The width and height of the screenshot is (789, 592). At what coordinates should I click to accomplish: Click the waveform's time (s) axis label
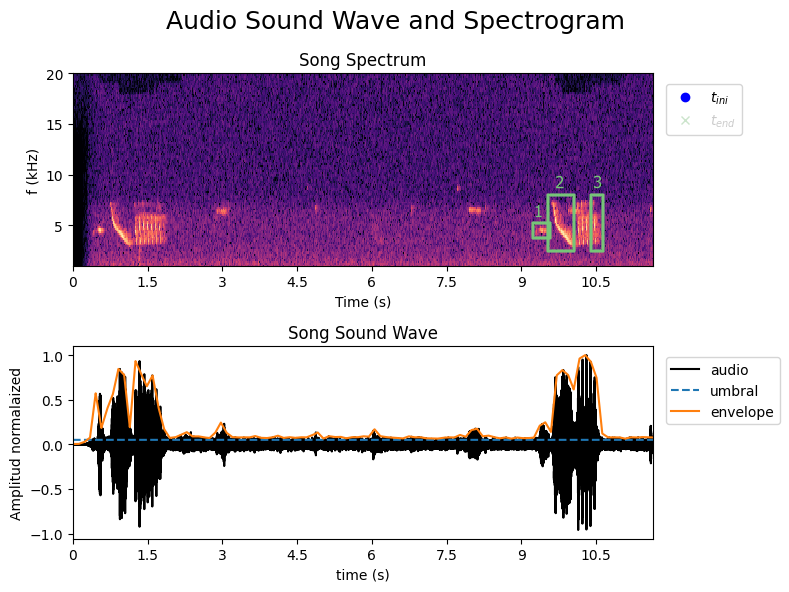[x=364, y=575]
